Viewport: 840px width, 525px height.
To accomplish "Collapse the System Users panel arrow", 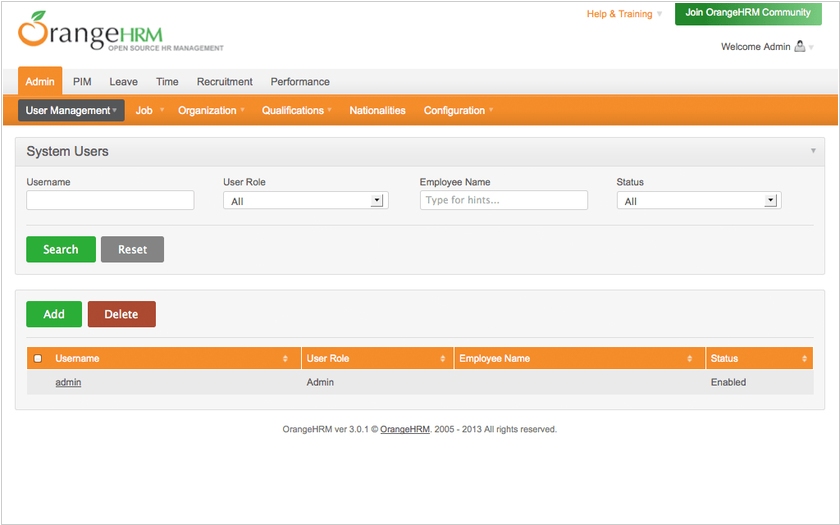I will pos(813,151).
